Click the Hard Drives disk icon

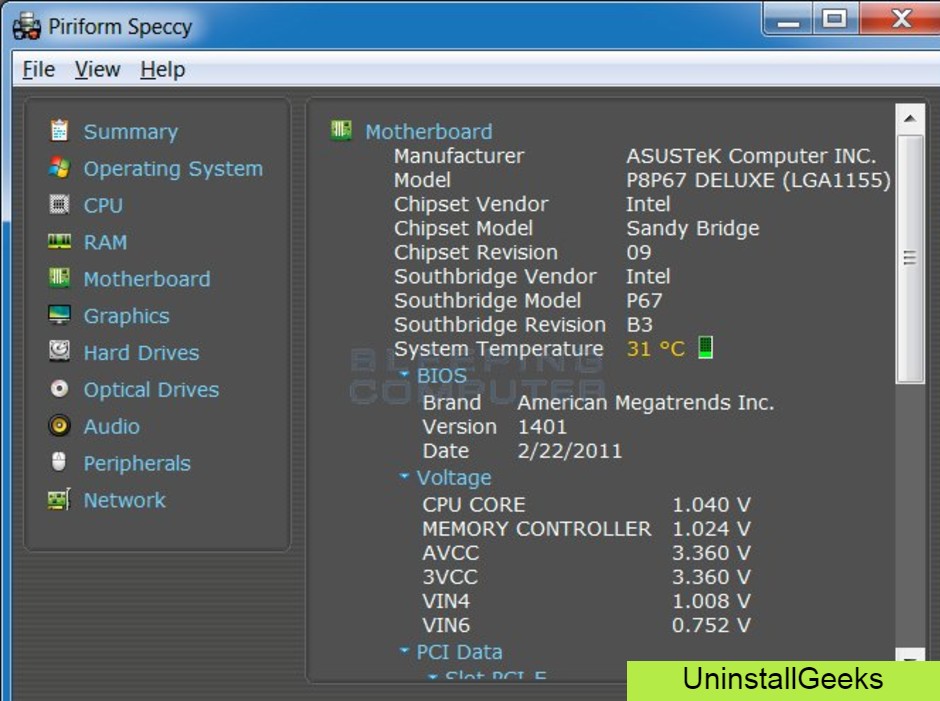pos(59,351)
